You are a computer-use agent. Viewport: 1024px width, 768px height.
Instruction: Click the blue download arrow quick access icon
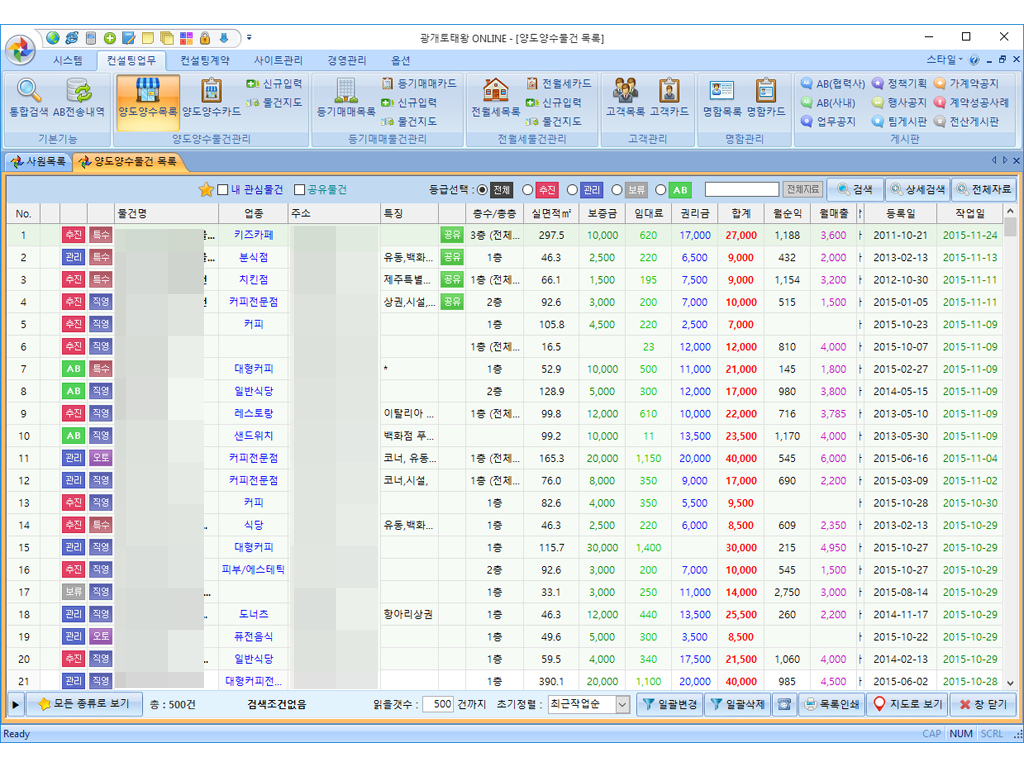coord(224,38)
